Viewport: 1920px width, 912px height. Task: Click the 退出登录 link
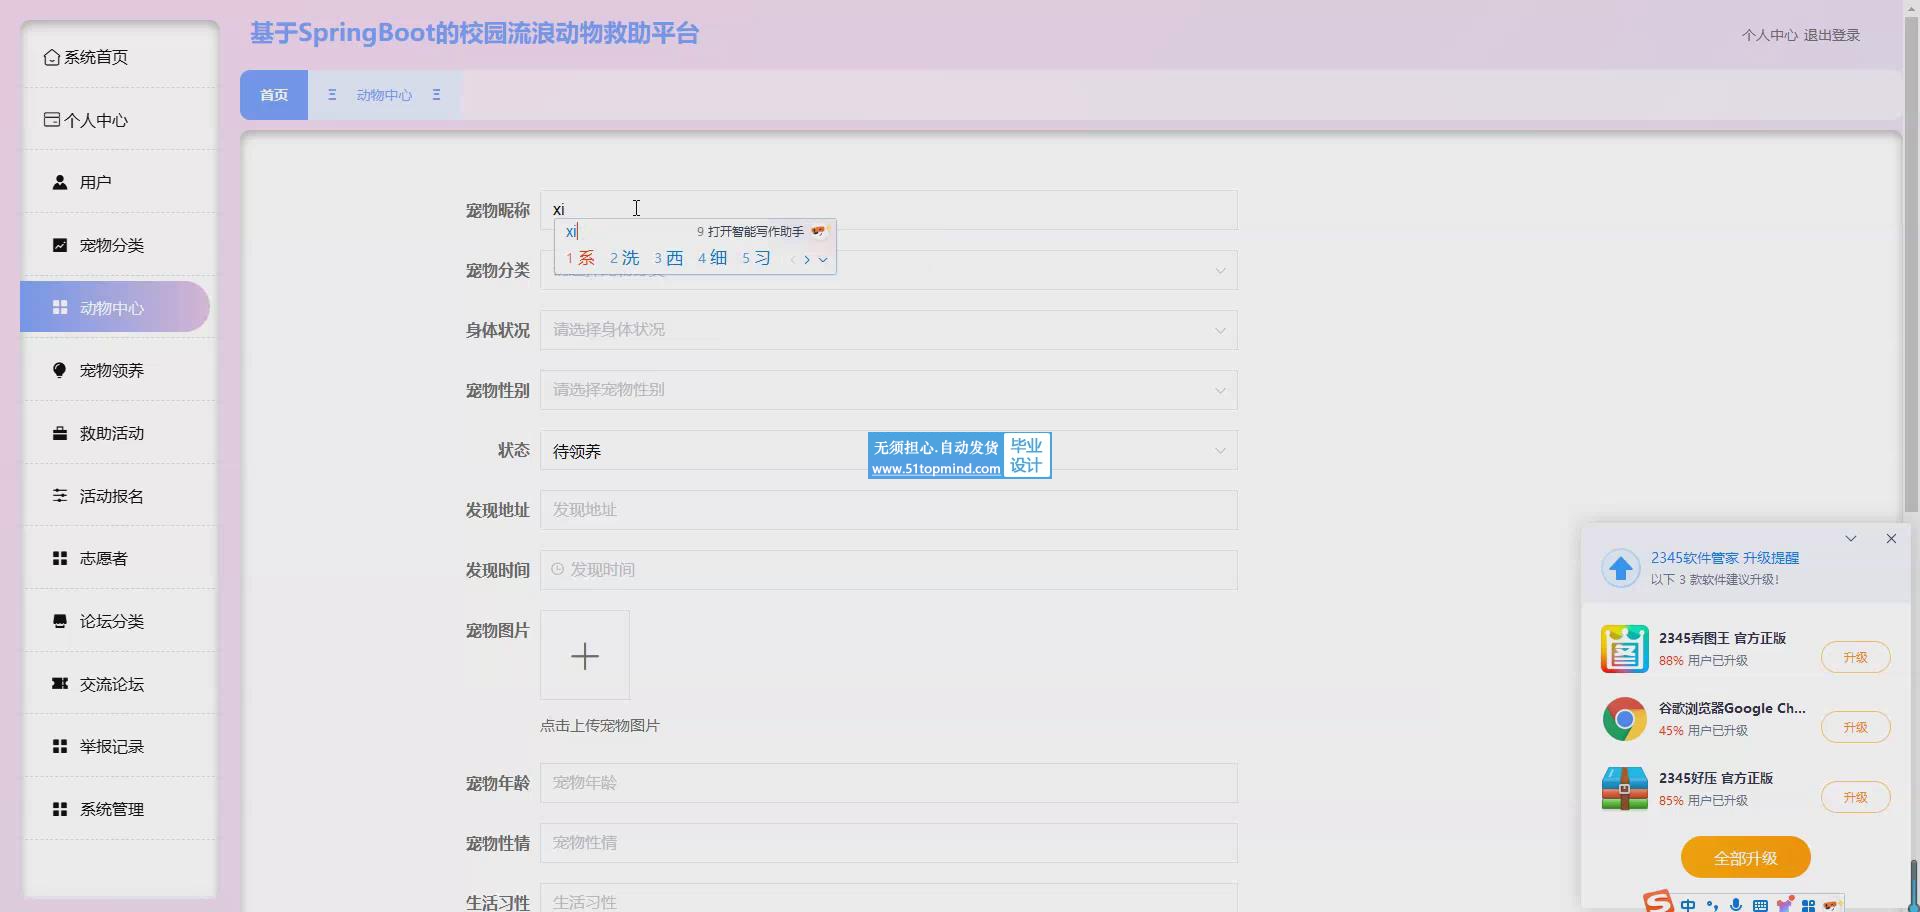point(1831,35)
